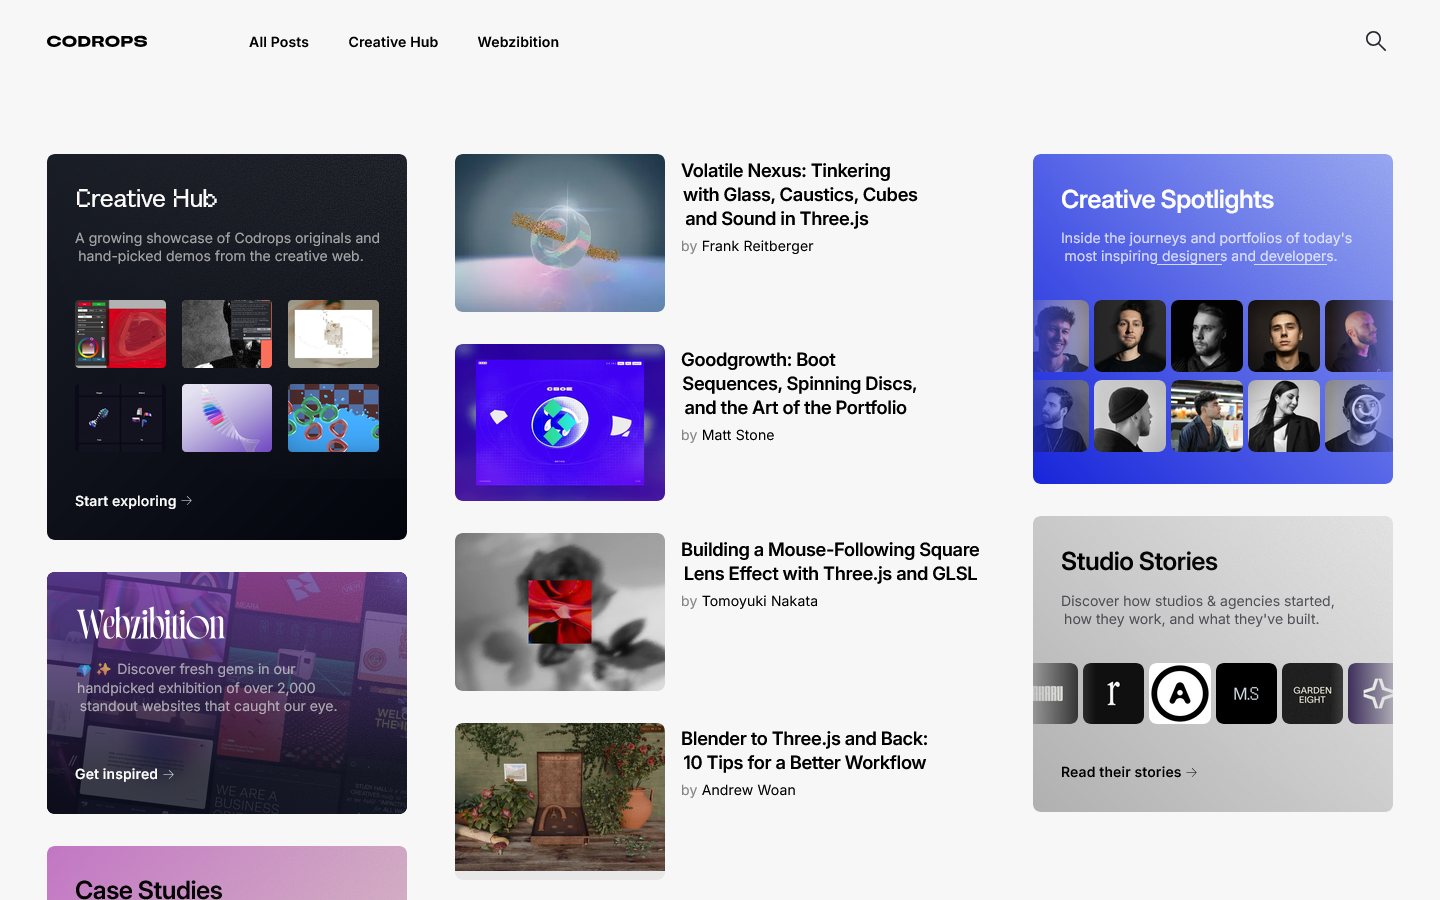Open the red color-picker demo in Creative Hub
This screenshot has height=900, width=1440.
pos(120,334)
